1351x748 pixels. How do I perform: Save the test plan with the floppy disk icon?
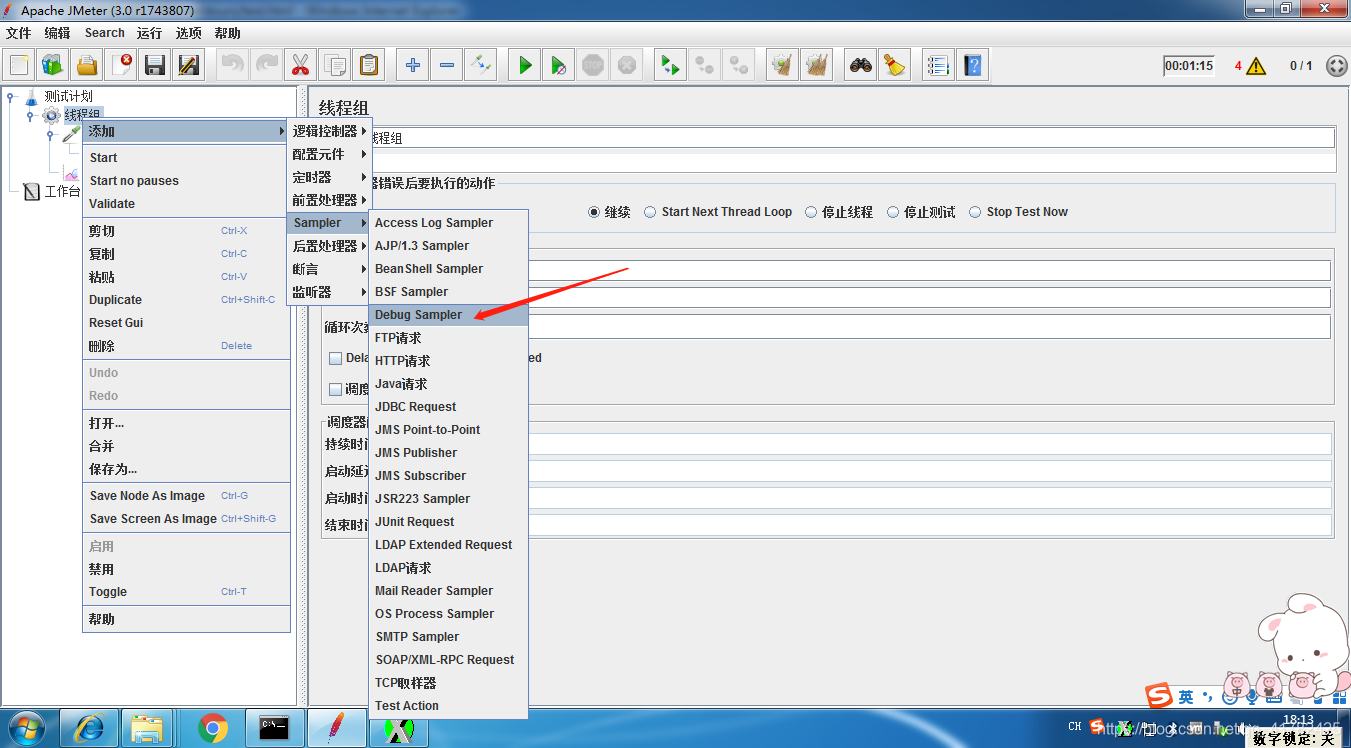pos(155,66)
